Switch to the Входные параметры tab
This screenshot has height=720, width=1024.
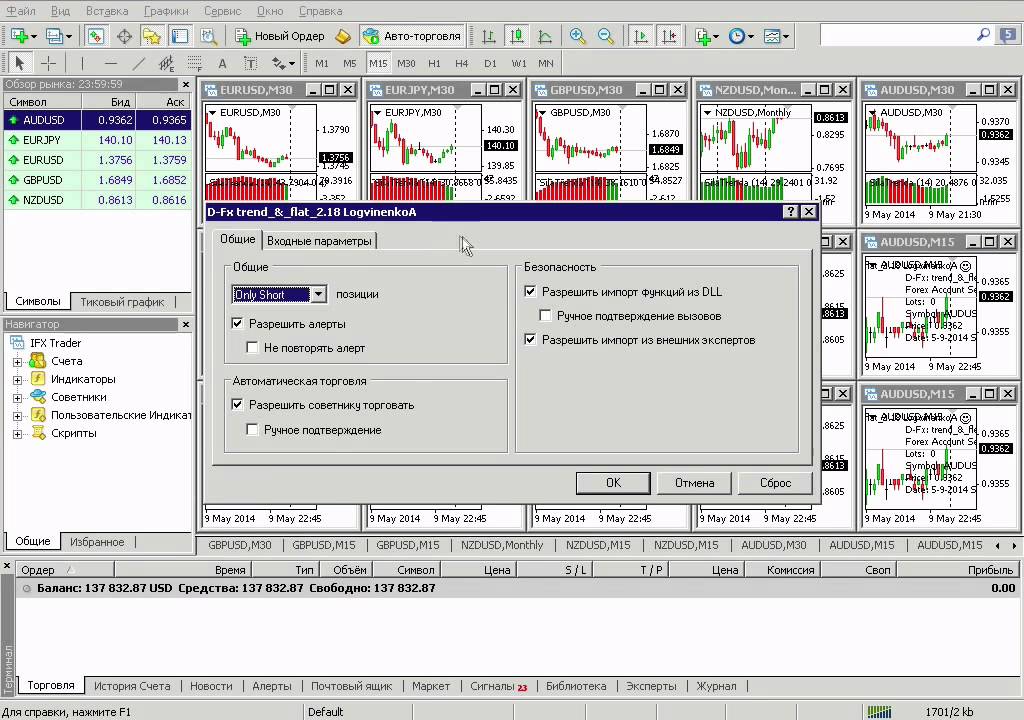(x=319, y=241)
